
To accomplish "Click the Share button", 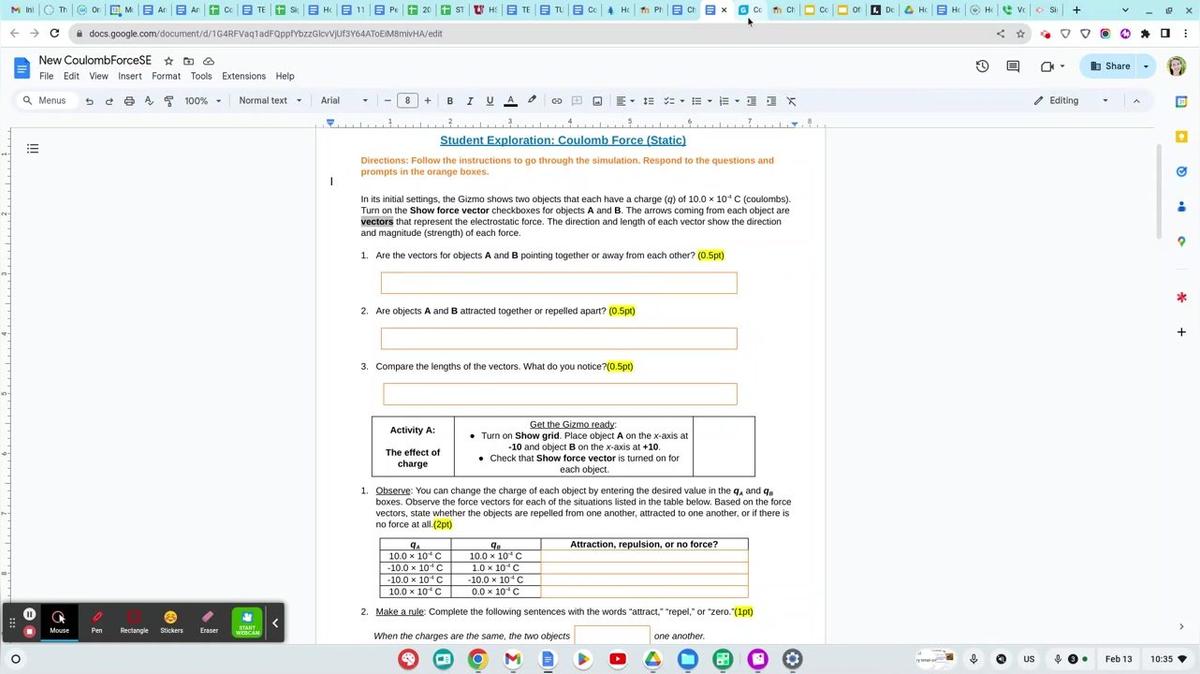I will tap(1111, 66).
